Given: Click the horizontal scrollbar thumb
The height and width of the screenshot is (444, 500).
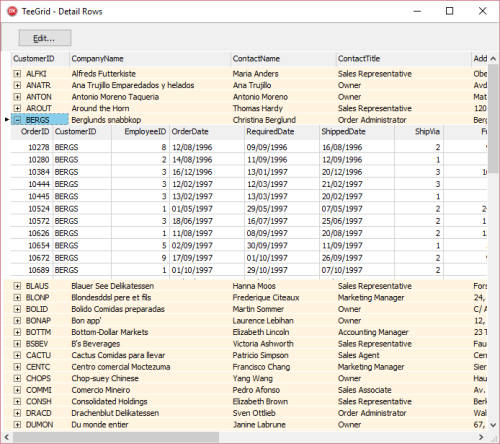Looking at the screenshot, I should tap(115, 437).
